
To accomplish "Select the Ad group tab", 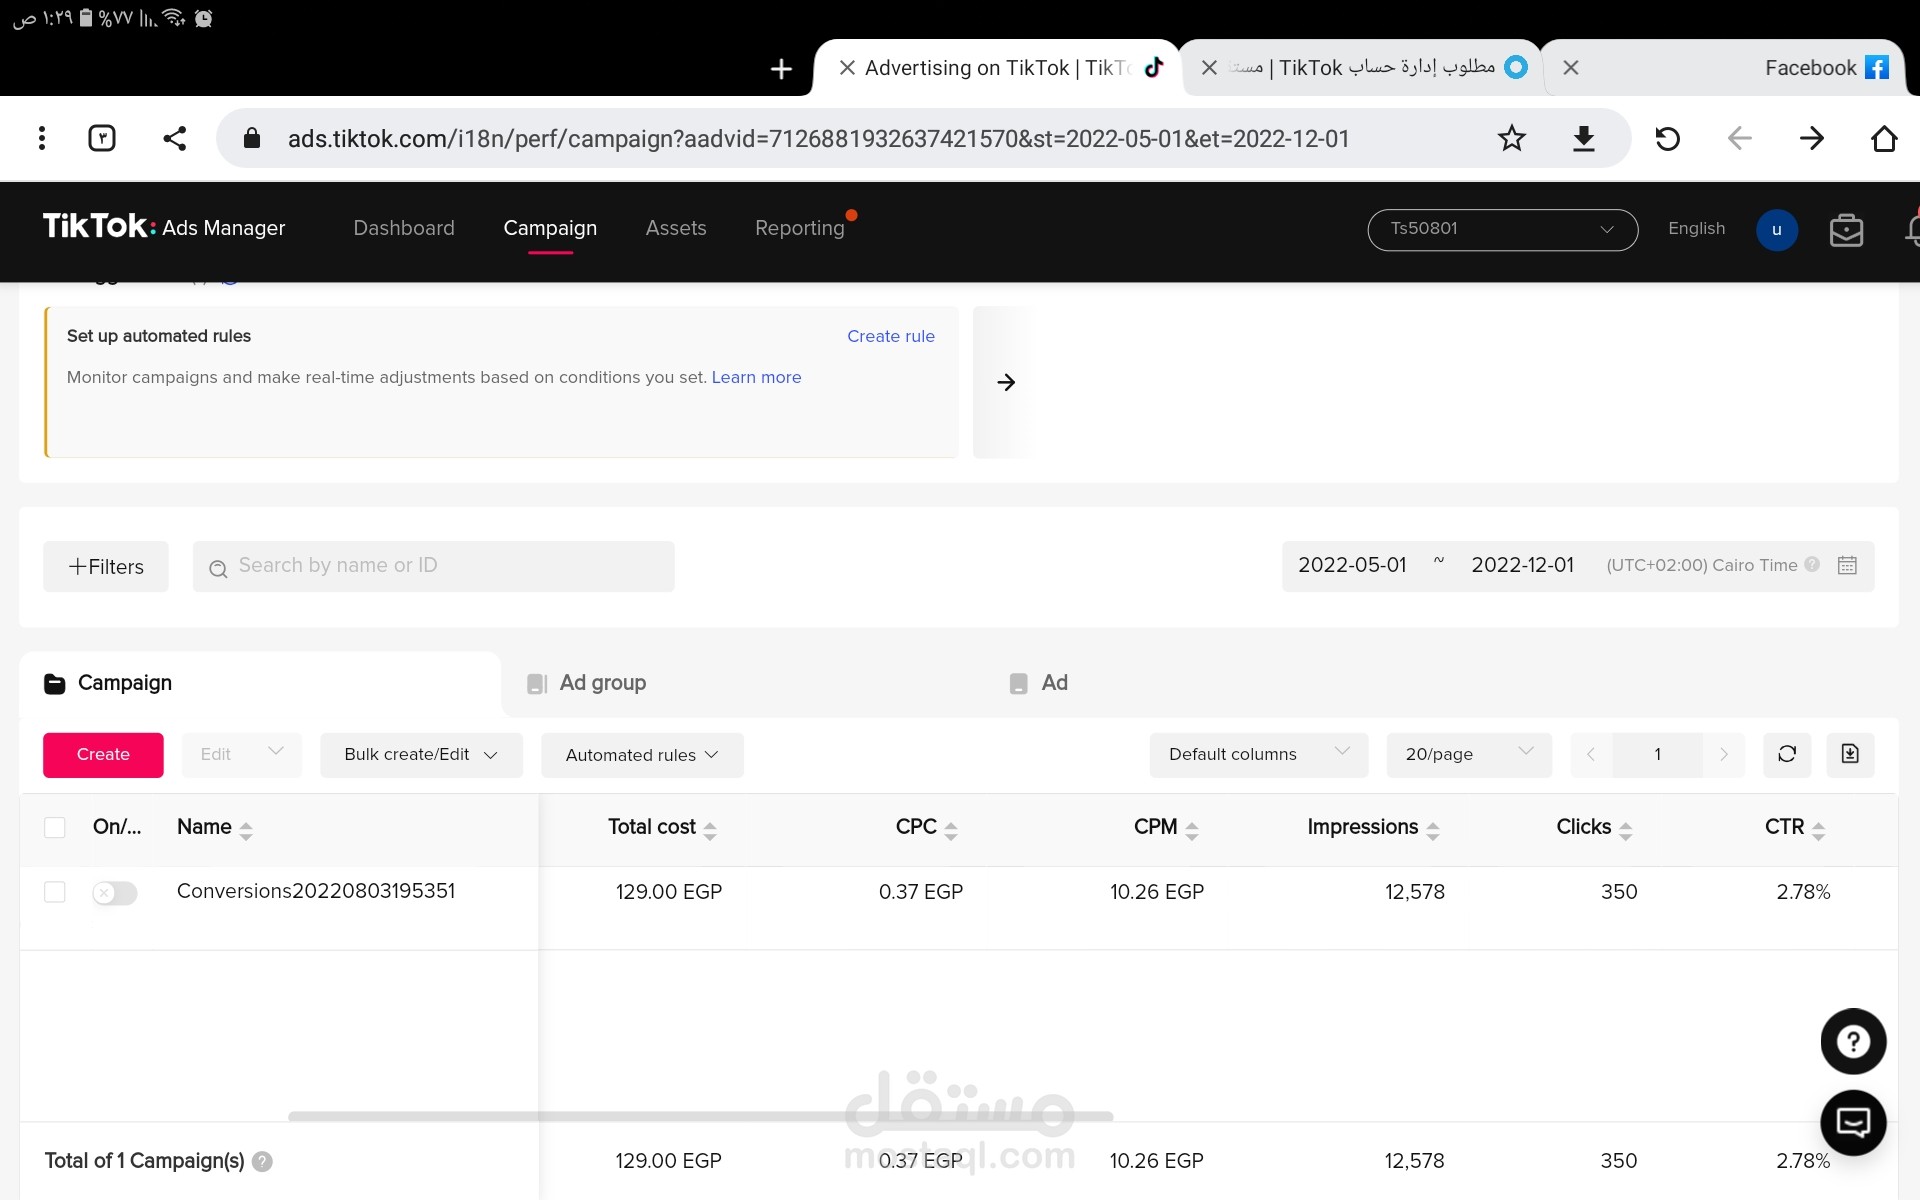I will pyautogui.click(x=601, y=682).
